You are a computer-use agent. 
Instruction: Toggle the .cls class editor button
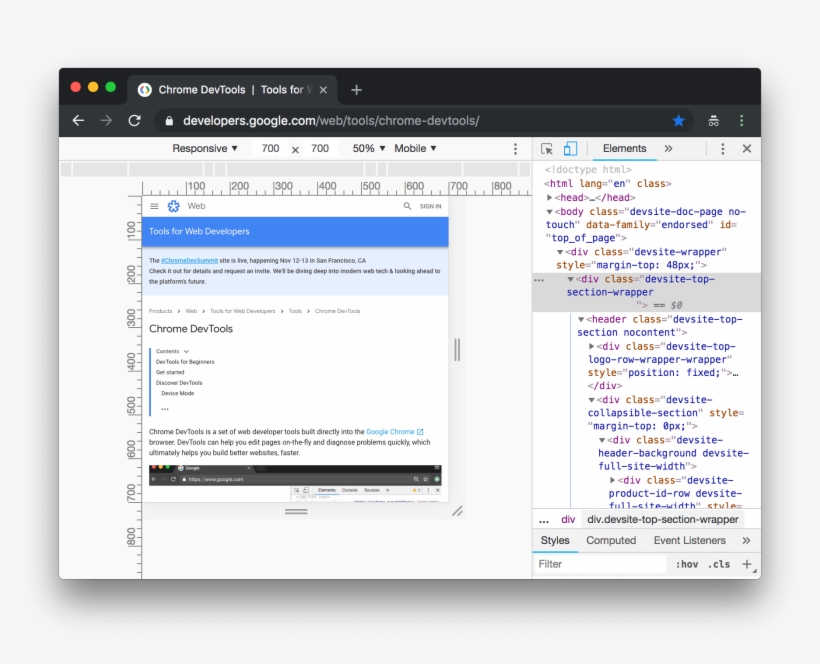[719, 564]
